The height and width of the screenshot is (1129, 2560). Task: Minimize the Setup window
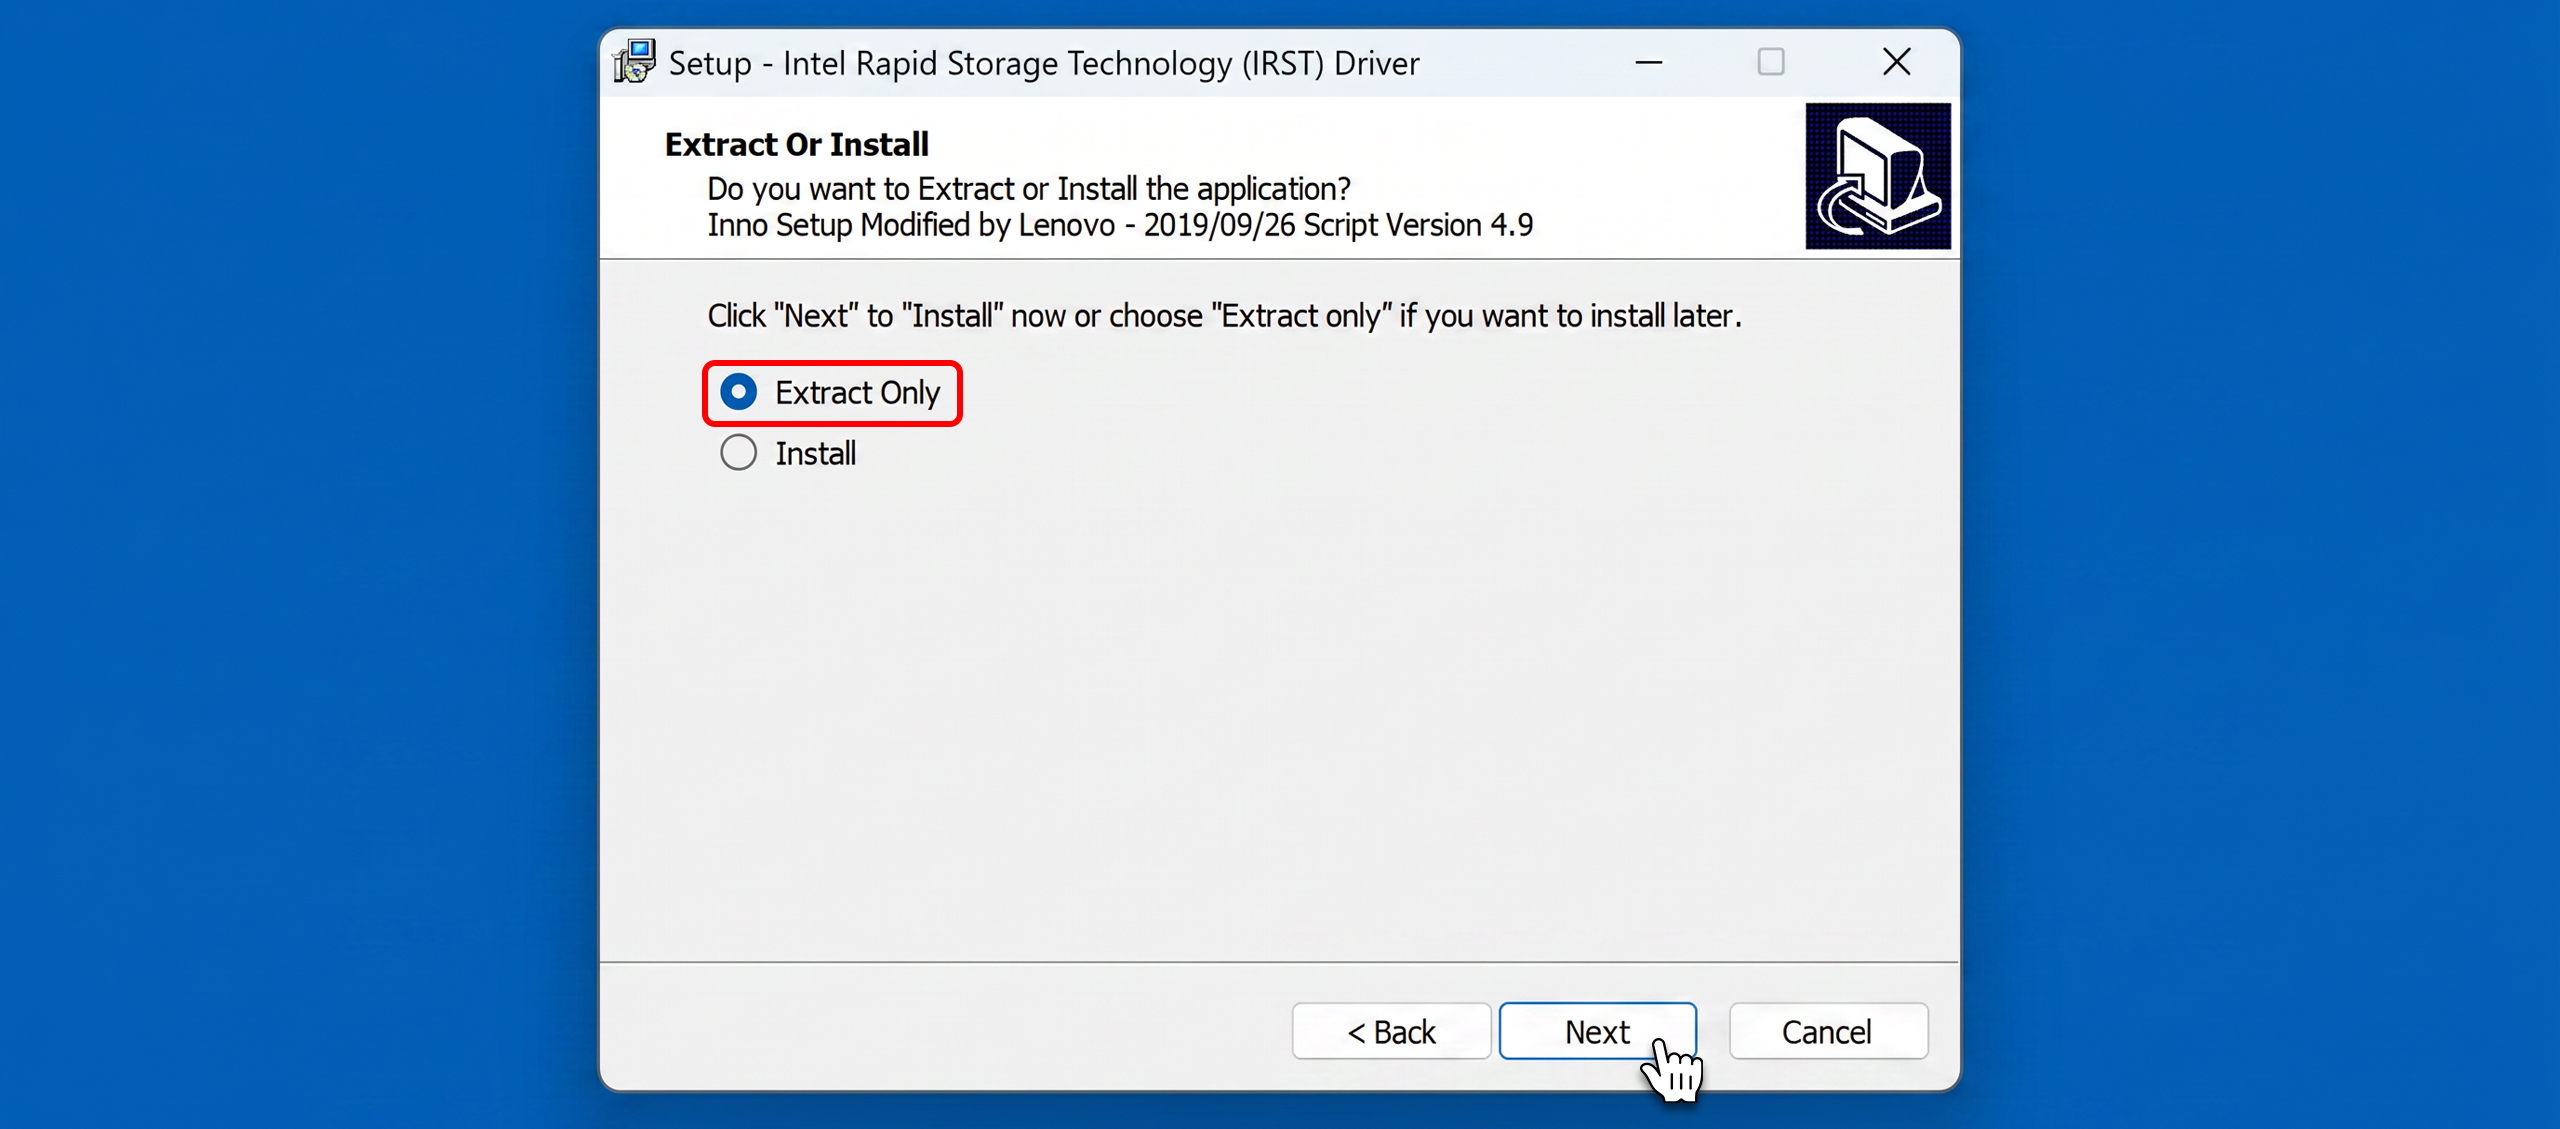coord(1649,62)
